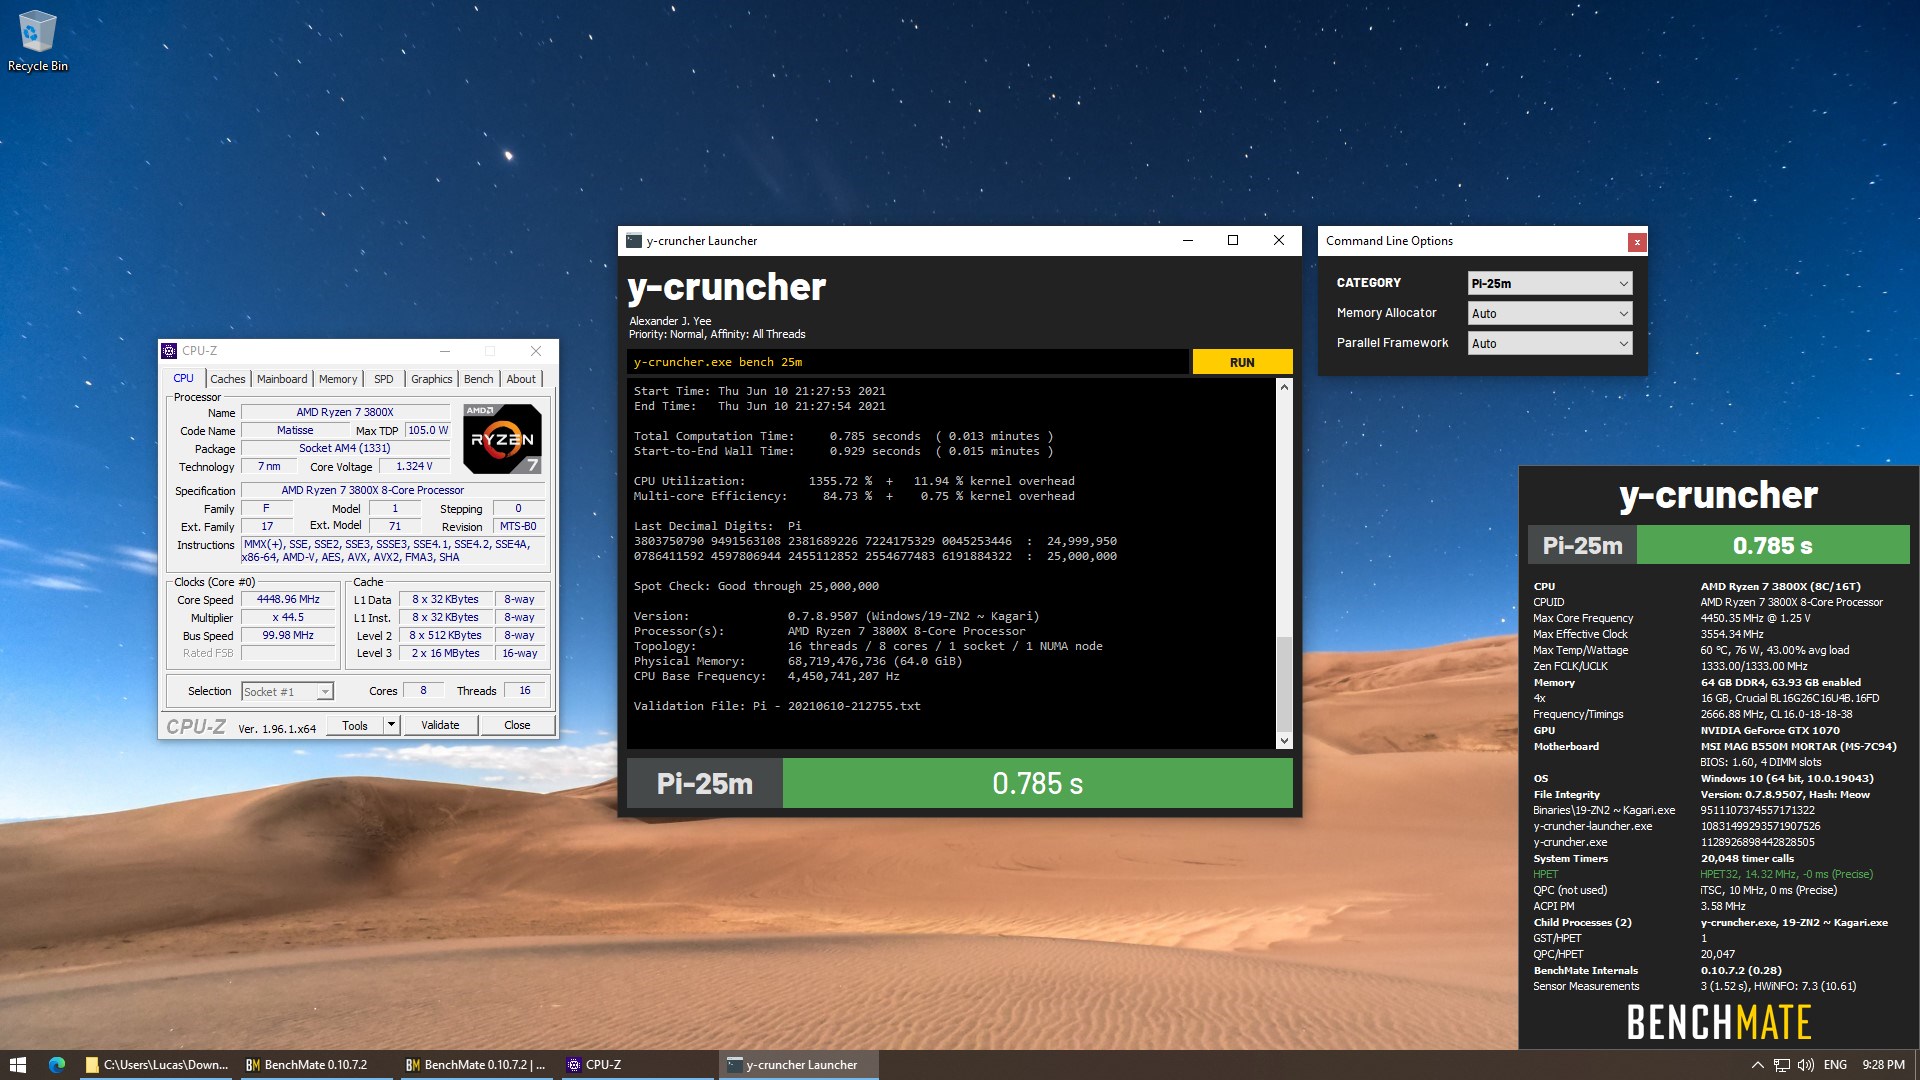Open the Memory tab in CPU-Z

(x=338, y=379)
